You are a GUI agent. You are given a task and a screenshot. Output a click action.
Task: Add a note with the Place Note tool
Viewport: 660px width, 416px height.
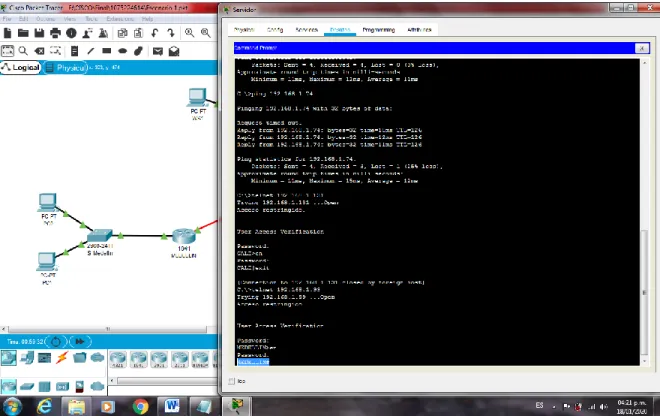(75, 51)
